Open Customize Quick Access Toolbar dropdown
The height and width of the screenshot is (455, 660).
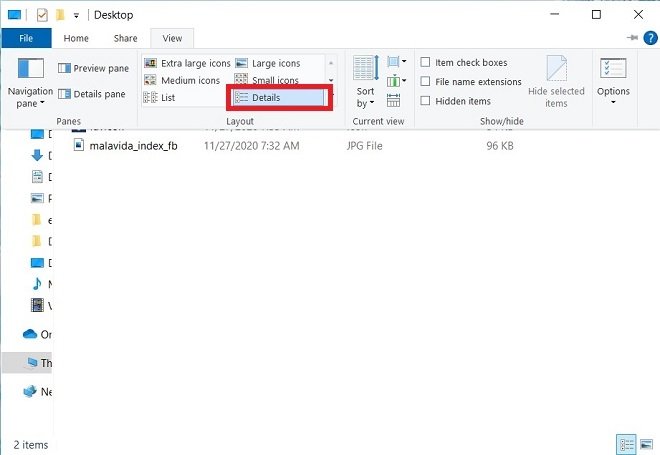coord(76,16)
